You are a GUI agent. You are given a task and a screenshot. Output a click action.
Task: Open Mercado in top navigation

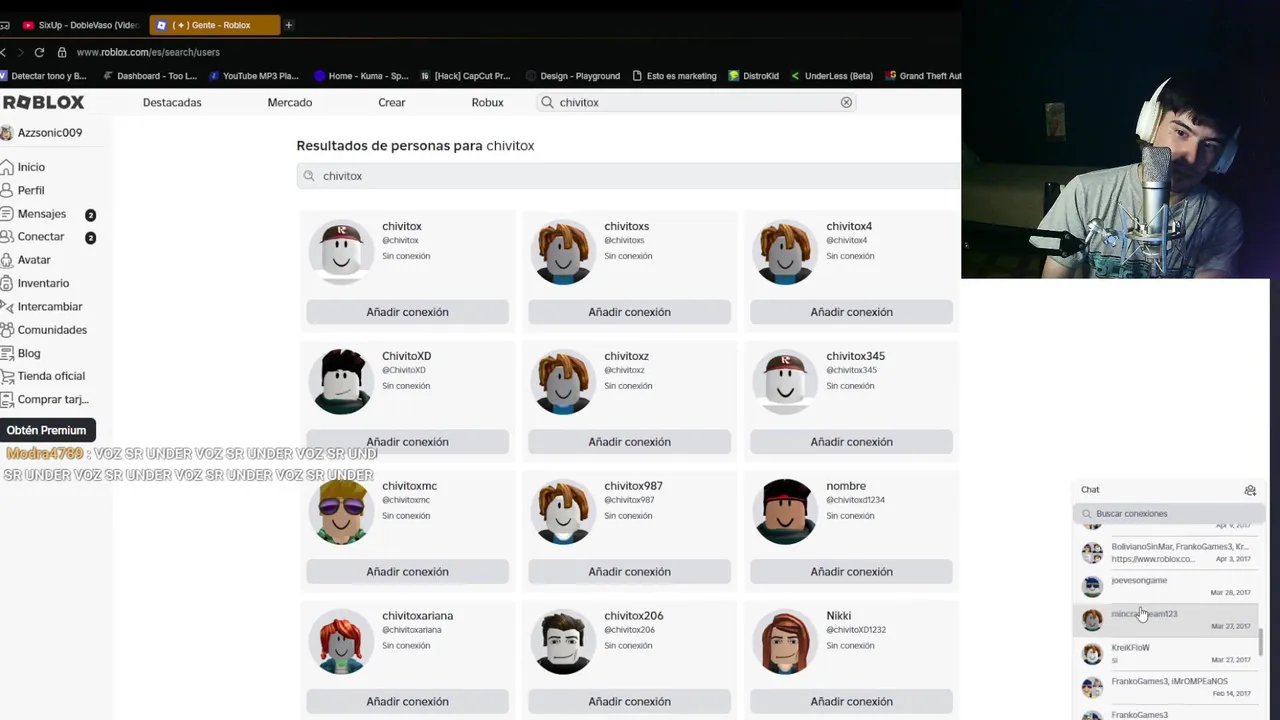(x=290, y=102)
